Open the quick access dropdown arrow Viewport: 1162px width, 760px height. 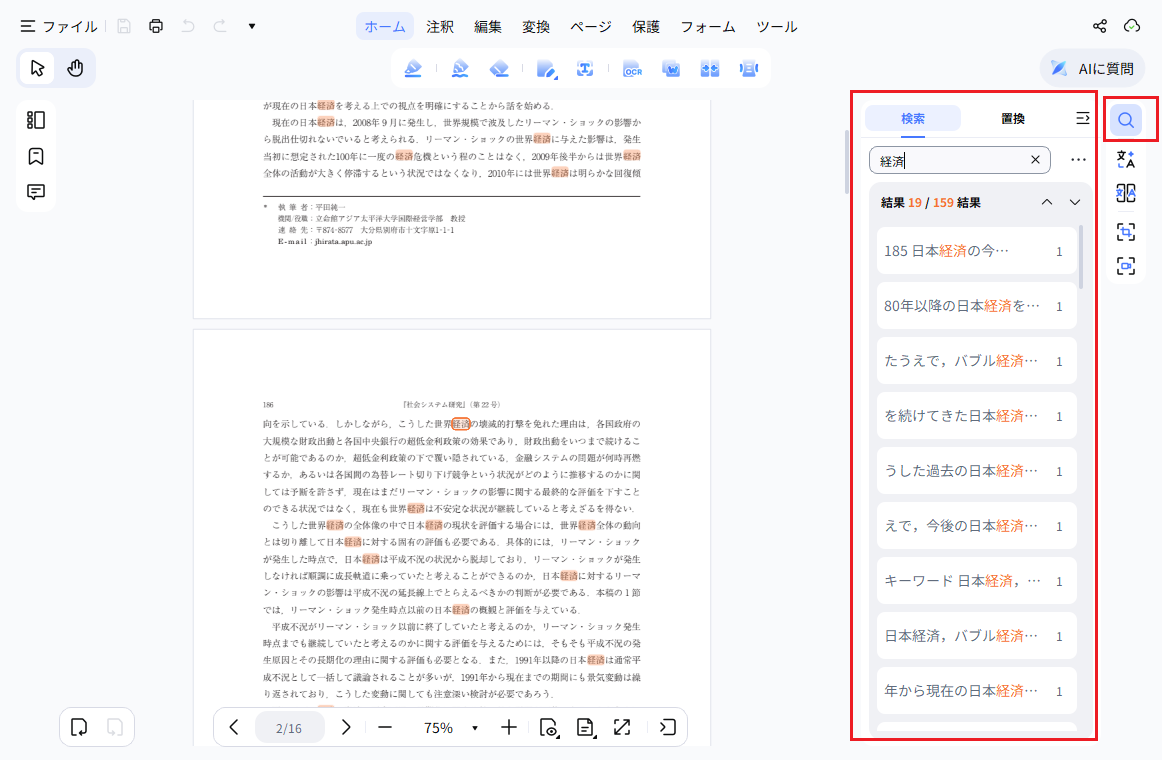(x=252, y=27)
